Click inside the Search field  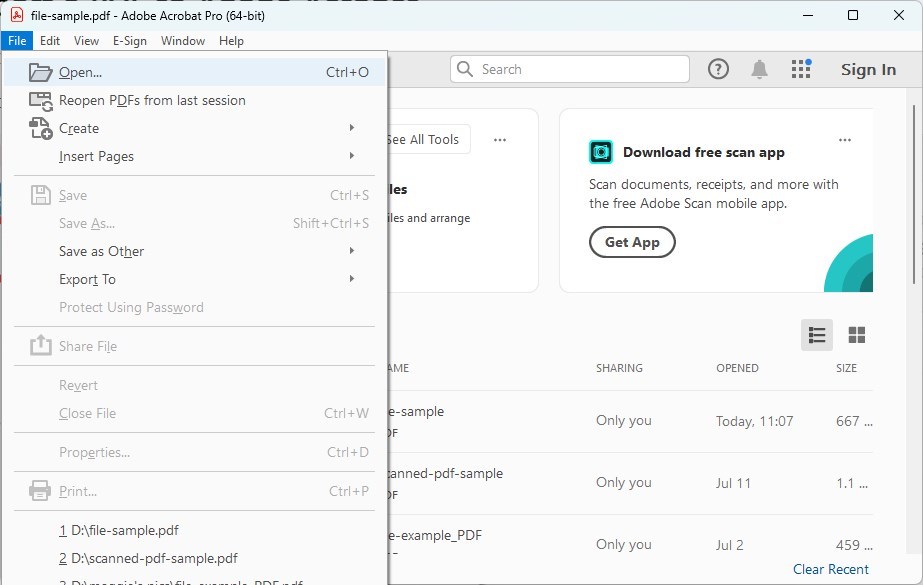click(x=570, y=69)
